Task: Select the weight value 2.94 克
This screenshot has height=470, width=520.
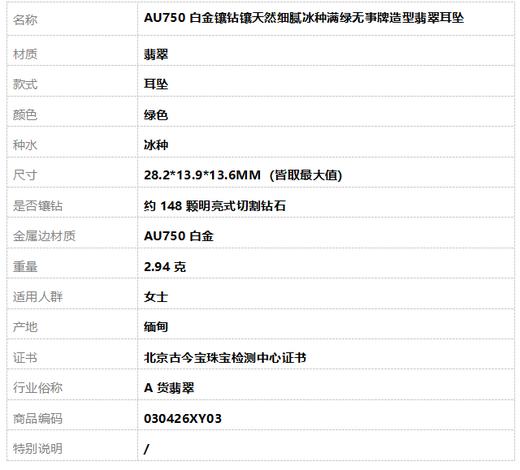Action: point(165,267)
